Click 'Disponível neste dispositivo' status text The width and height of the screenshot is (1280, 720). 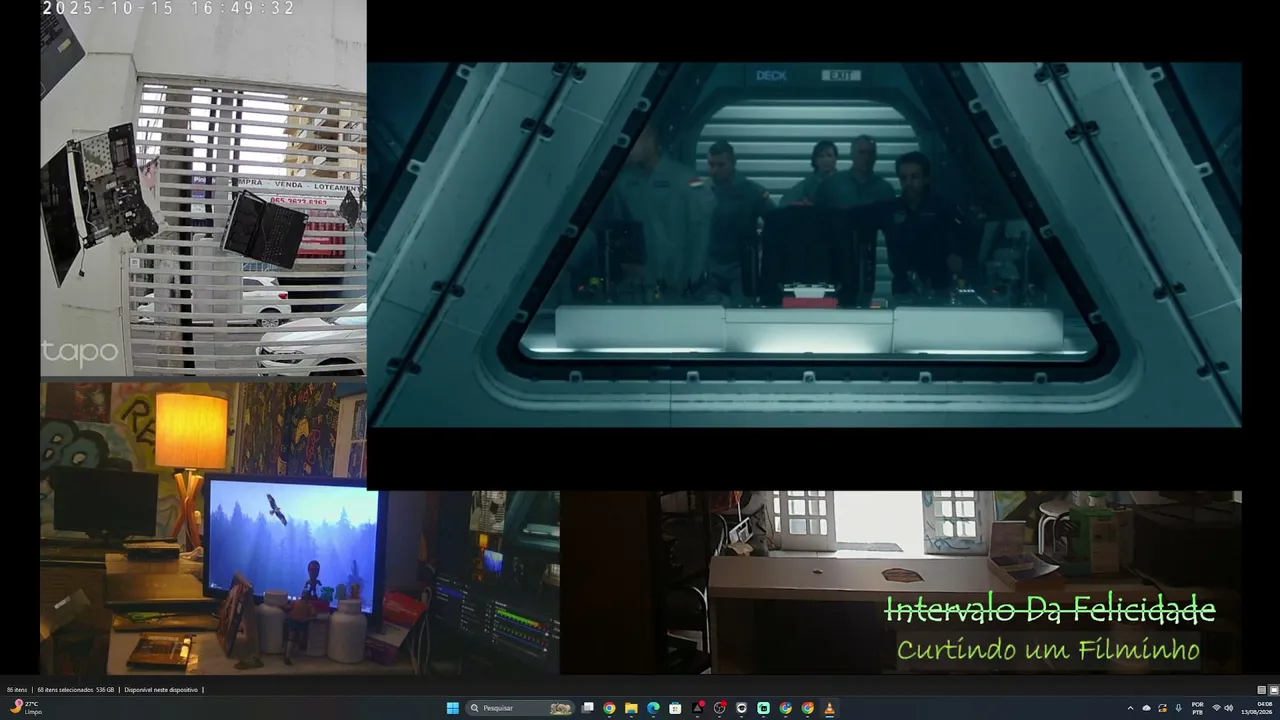(161, 690)
